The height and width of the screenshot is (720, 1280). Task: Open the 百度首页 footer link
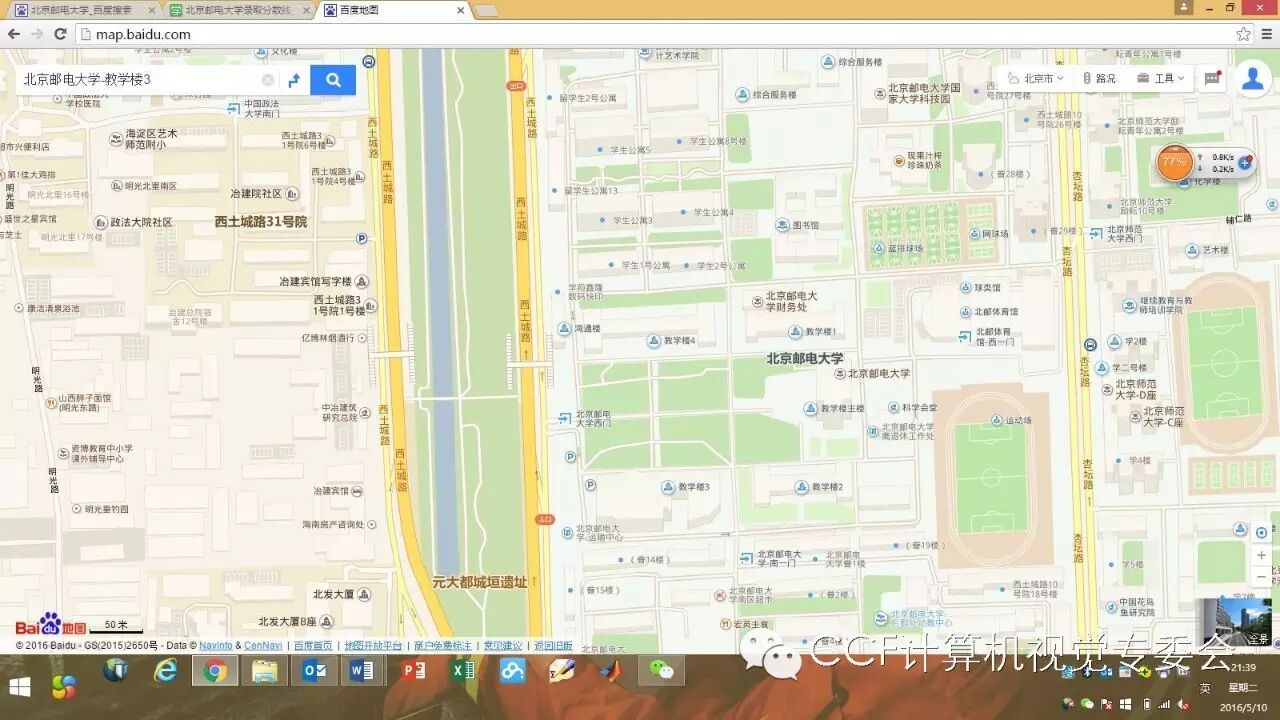click(313, 646)
